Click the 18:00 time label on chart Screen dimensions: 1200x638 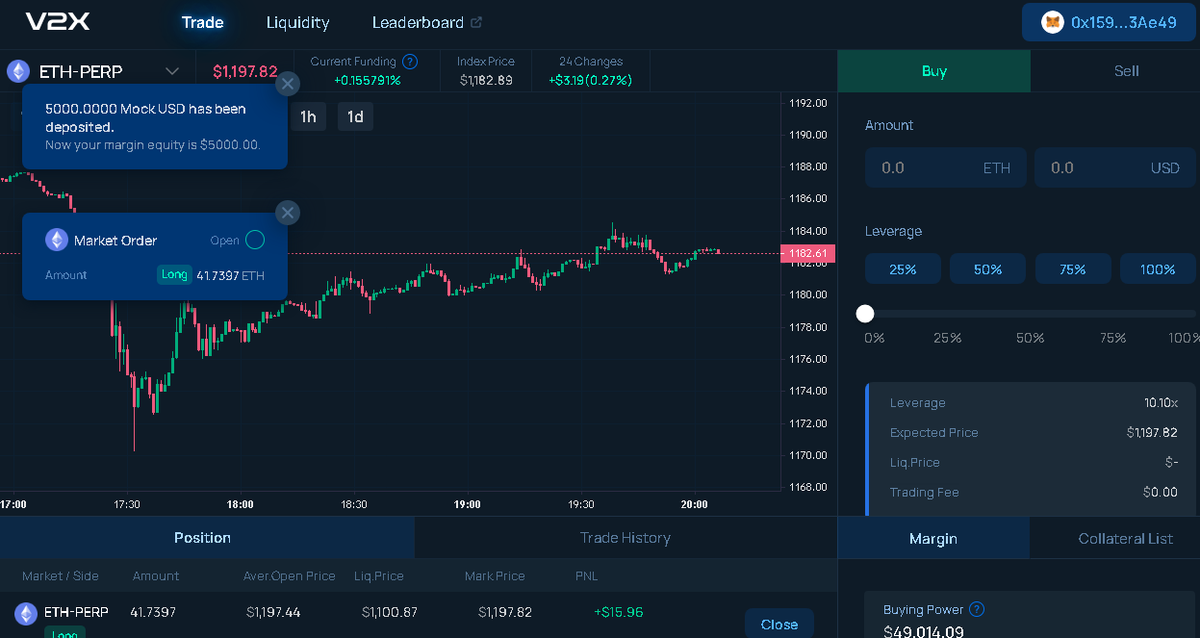240,504
